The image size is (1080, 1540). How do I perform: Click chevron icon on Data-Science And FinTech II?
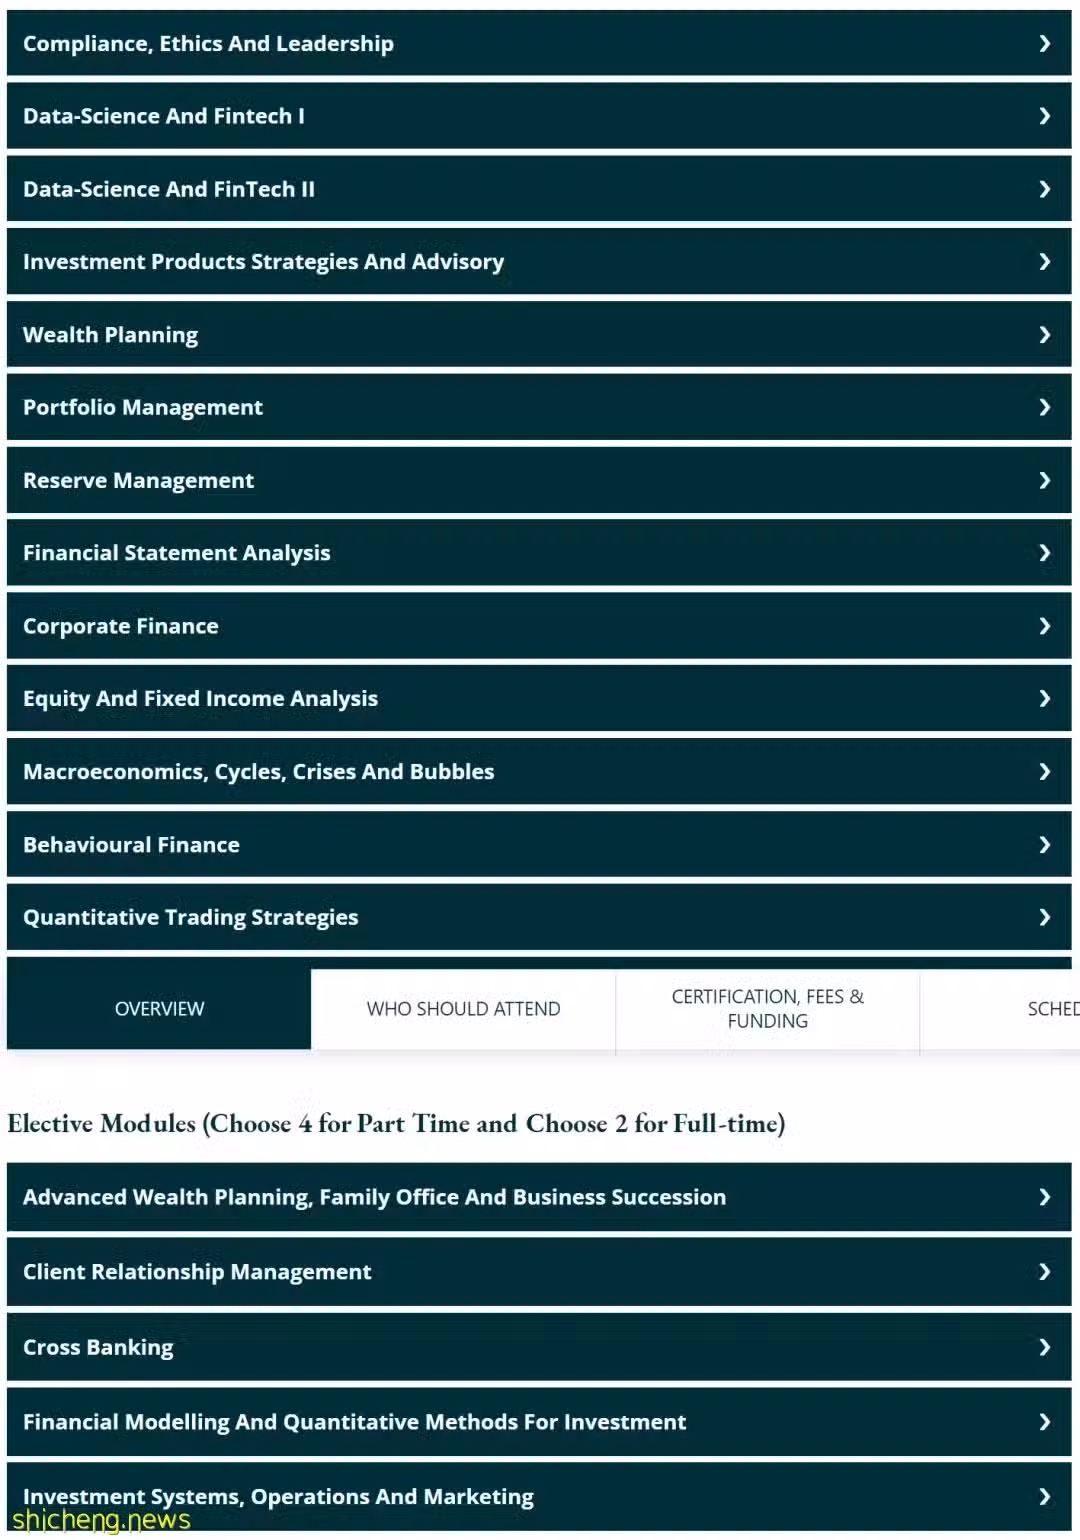point(1045,189)
